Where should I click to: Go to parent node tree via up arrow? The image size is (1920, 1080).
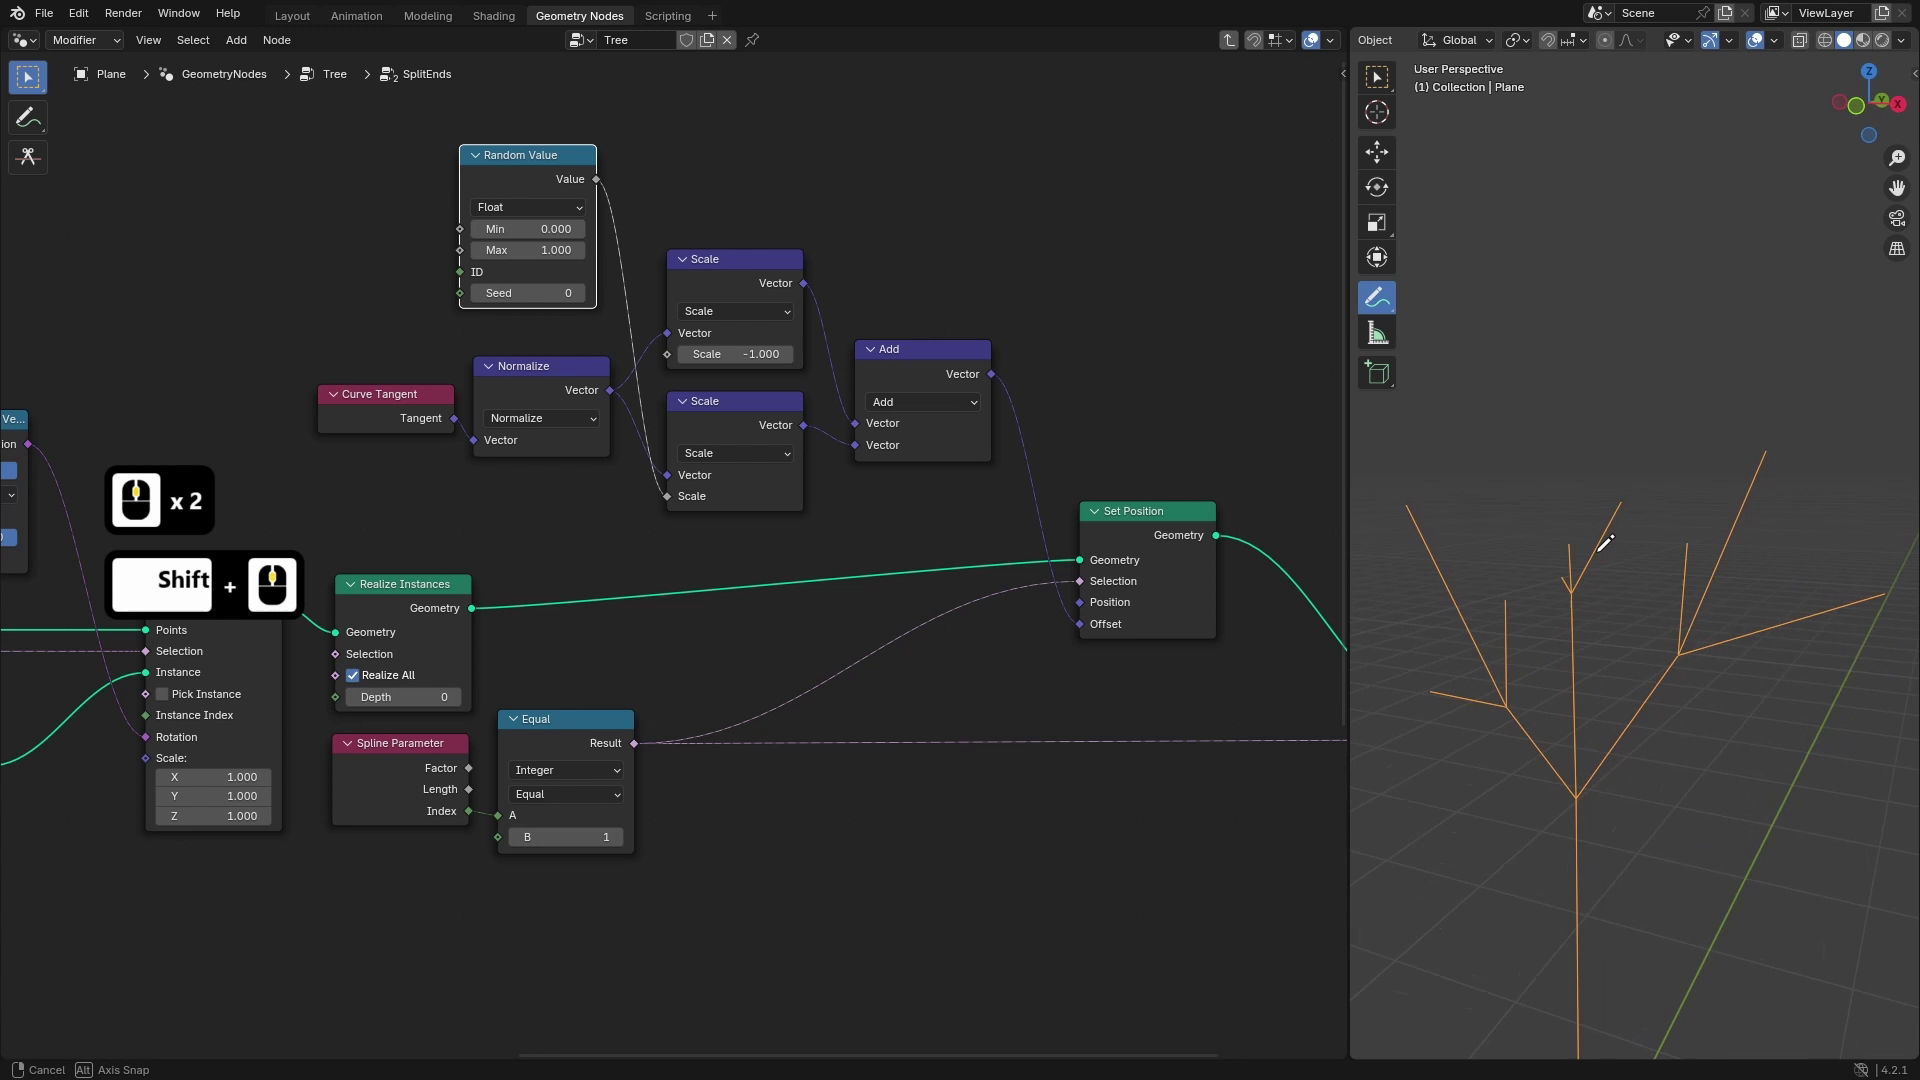click(x=1229, y=40)
